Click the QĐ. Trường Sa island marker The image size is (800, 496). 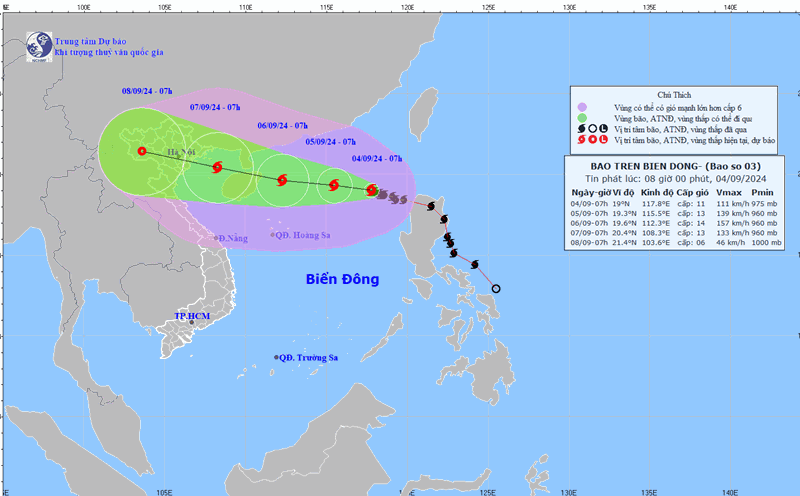click(277, 358)
